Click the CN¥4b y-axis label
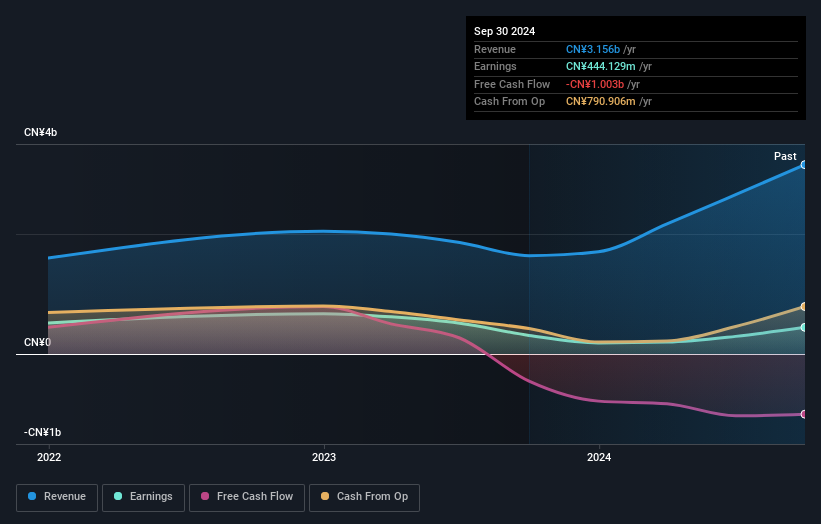This screenshot has height=524, width=821. point(40,132)
